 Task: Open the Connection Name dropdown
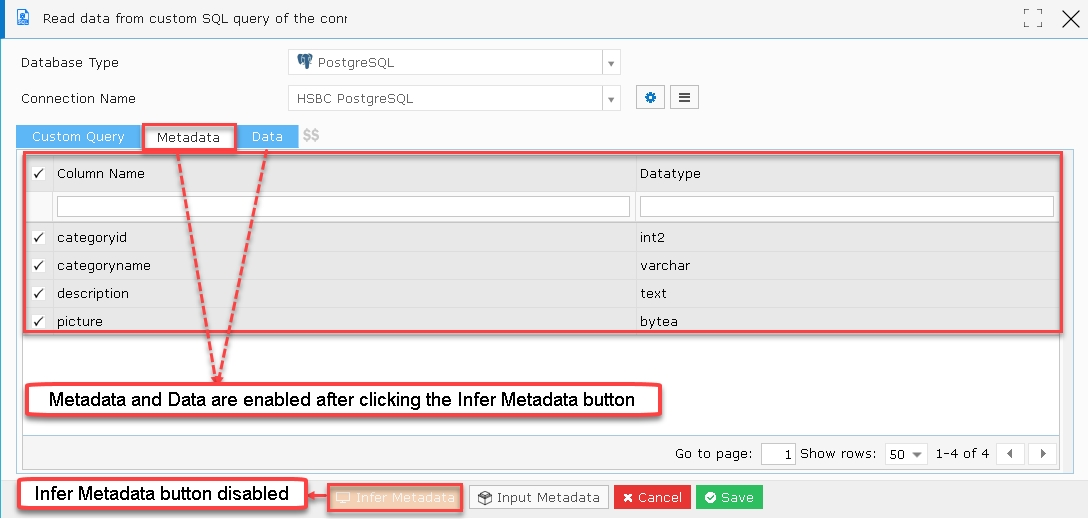pyautogui.click(x=611, y=99)
